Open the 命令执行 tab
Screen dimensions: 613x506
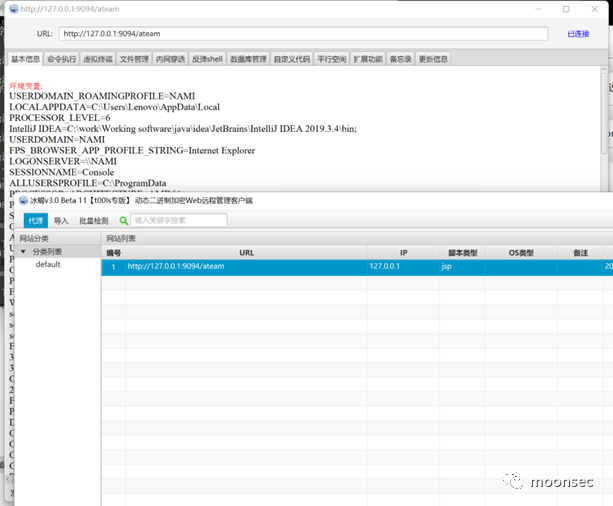[62, 59]
